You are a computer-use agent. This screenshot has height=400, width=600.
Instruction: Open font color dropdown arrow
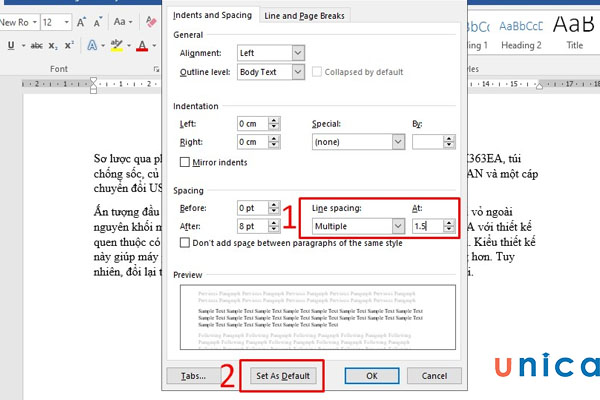154,46
